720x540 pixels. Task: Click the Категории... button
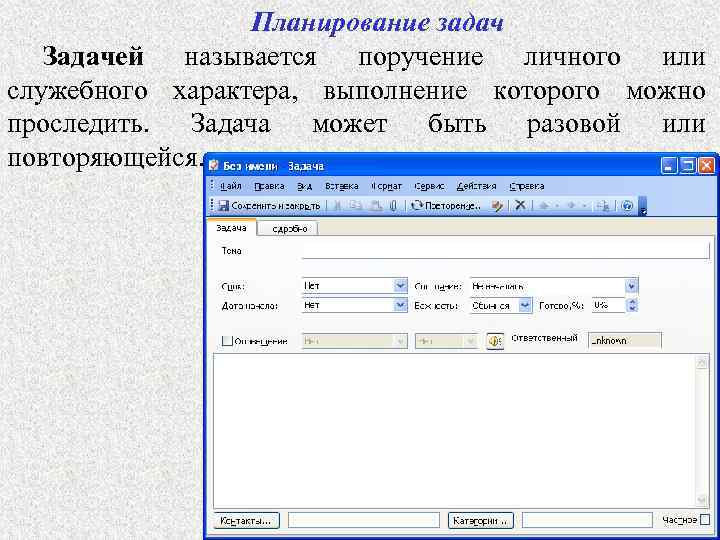(480, 521)
